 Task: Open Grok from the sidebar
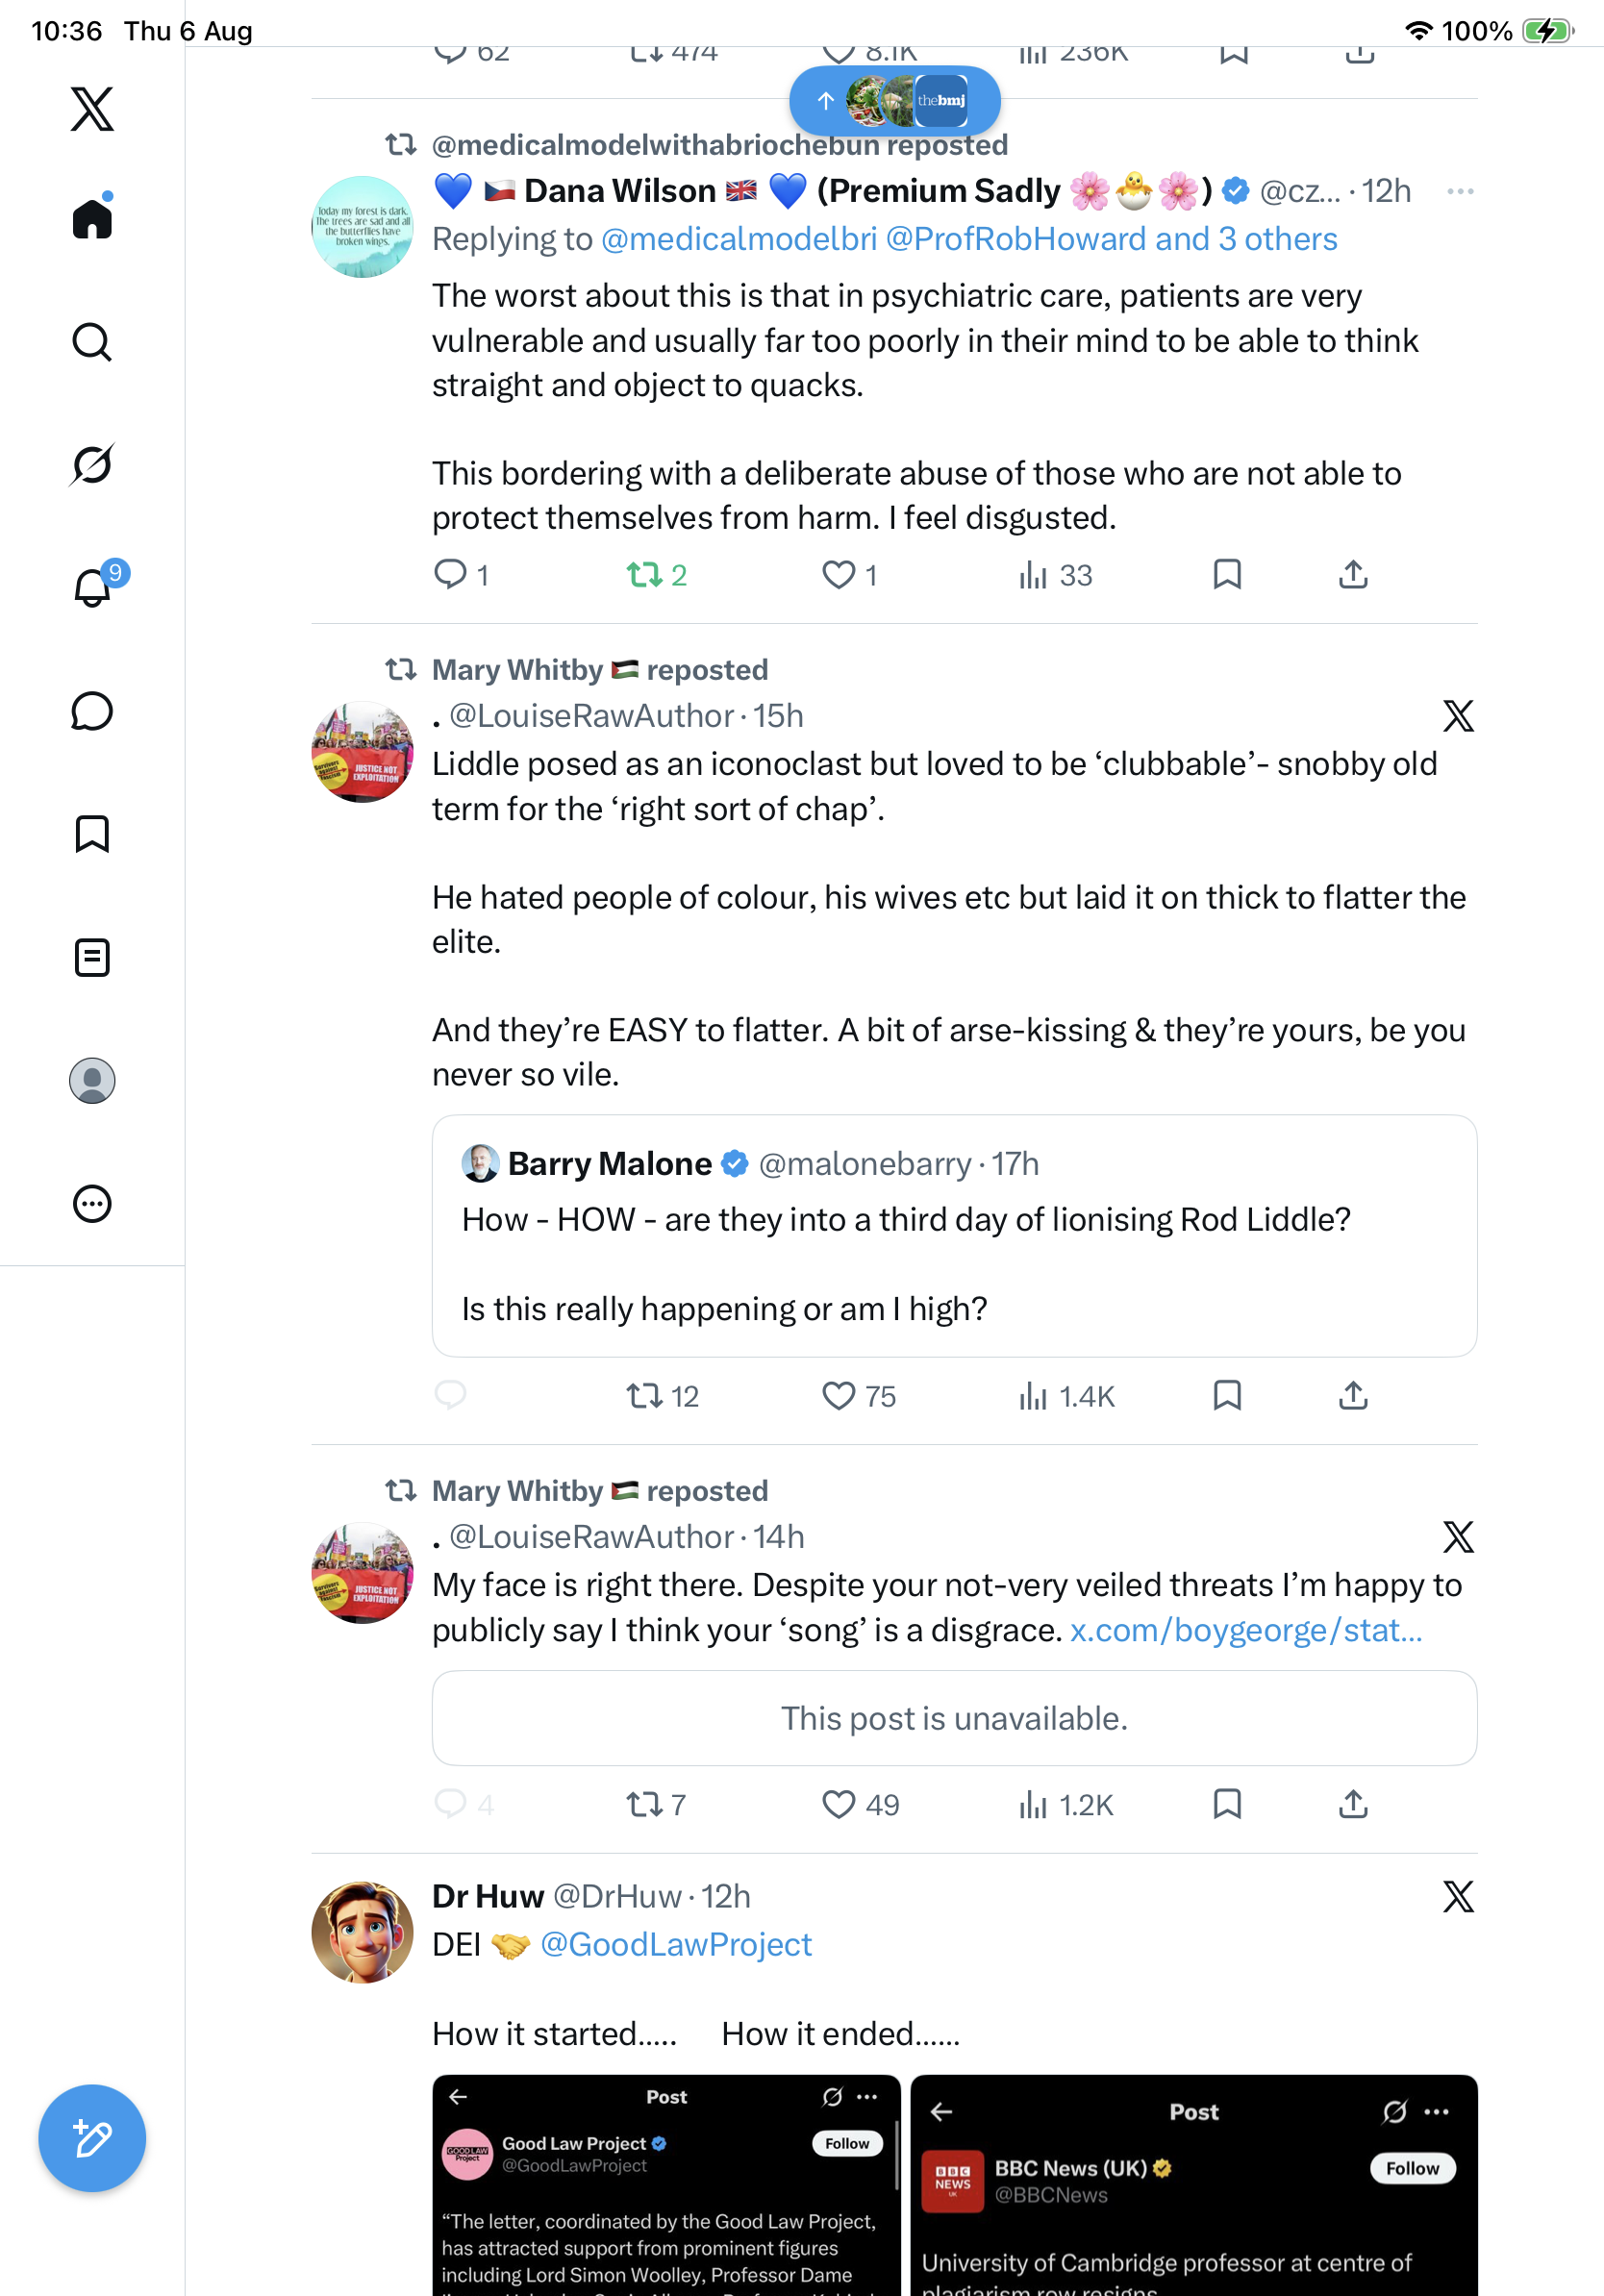tap(92, 465)
